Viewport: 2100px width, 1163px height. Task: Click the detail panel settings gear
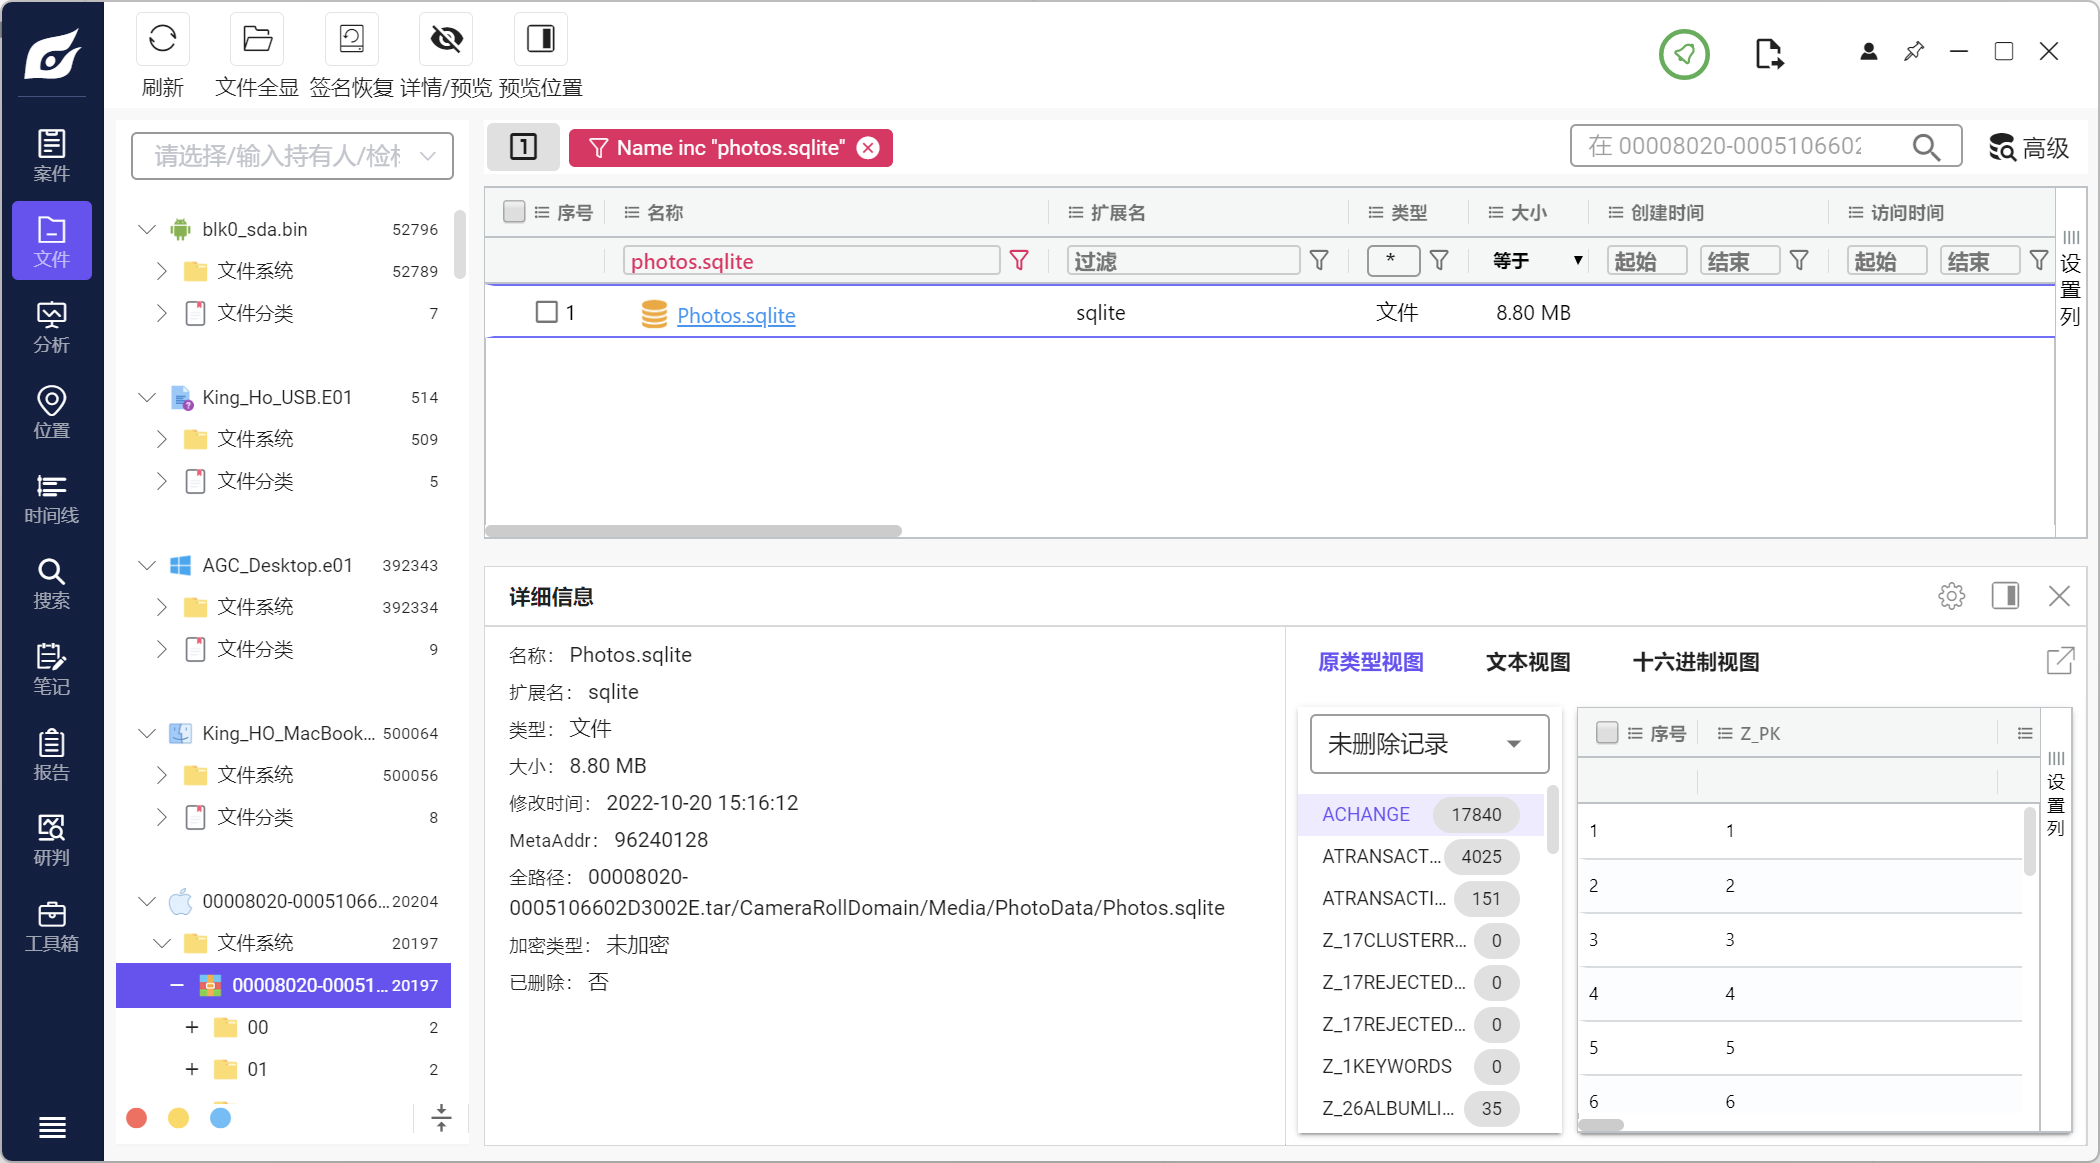click(x=1951, y=596)
